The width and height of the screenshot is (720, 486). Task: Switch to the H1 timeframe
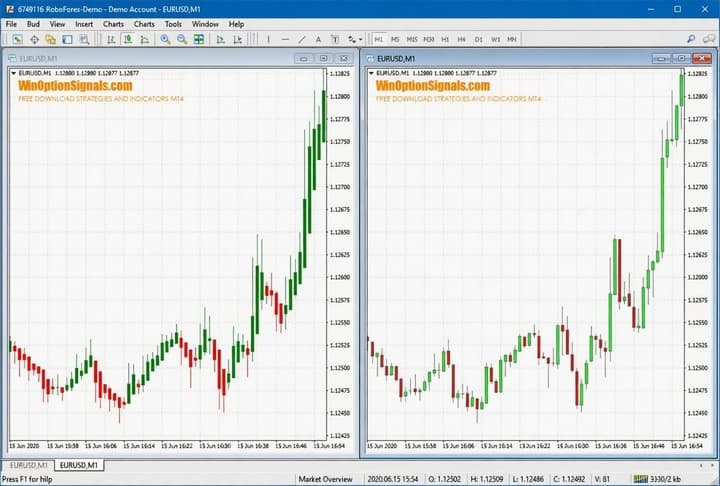click(445, 40)
